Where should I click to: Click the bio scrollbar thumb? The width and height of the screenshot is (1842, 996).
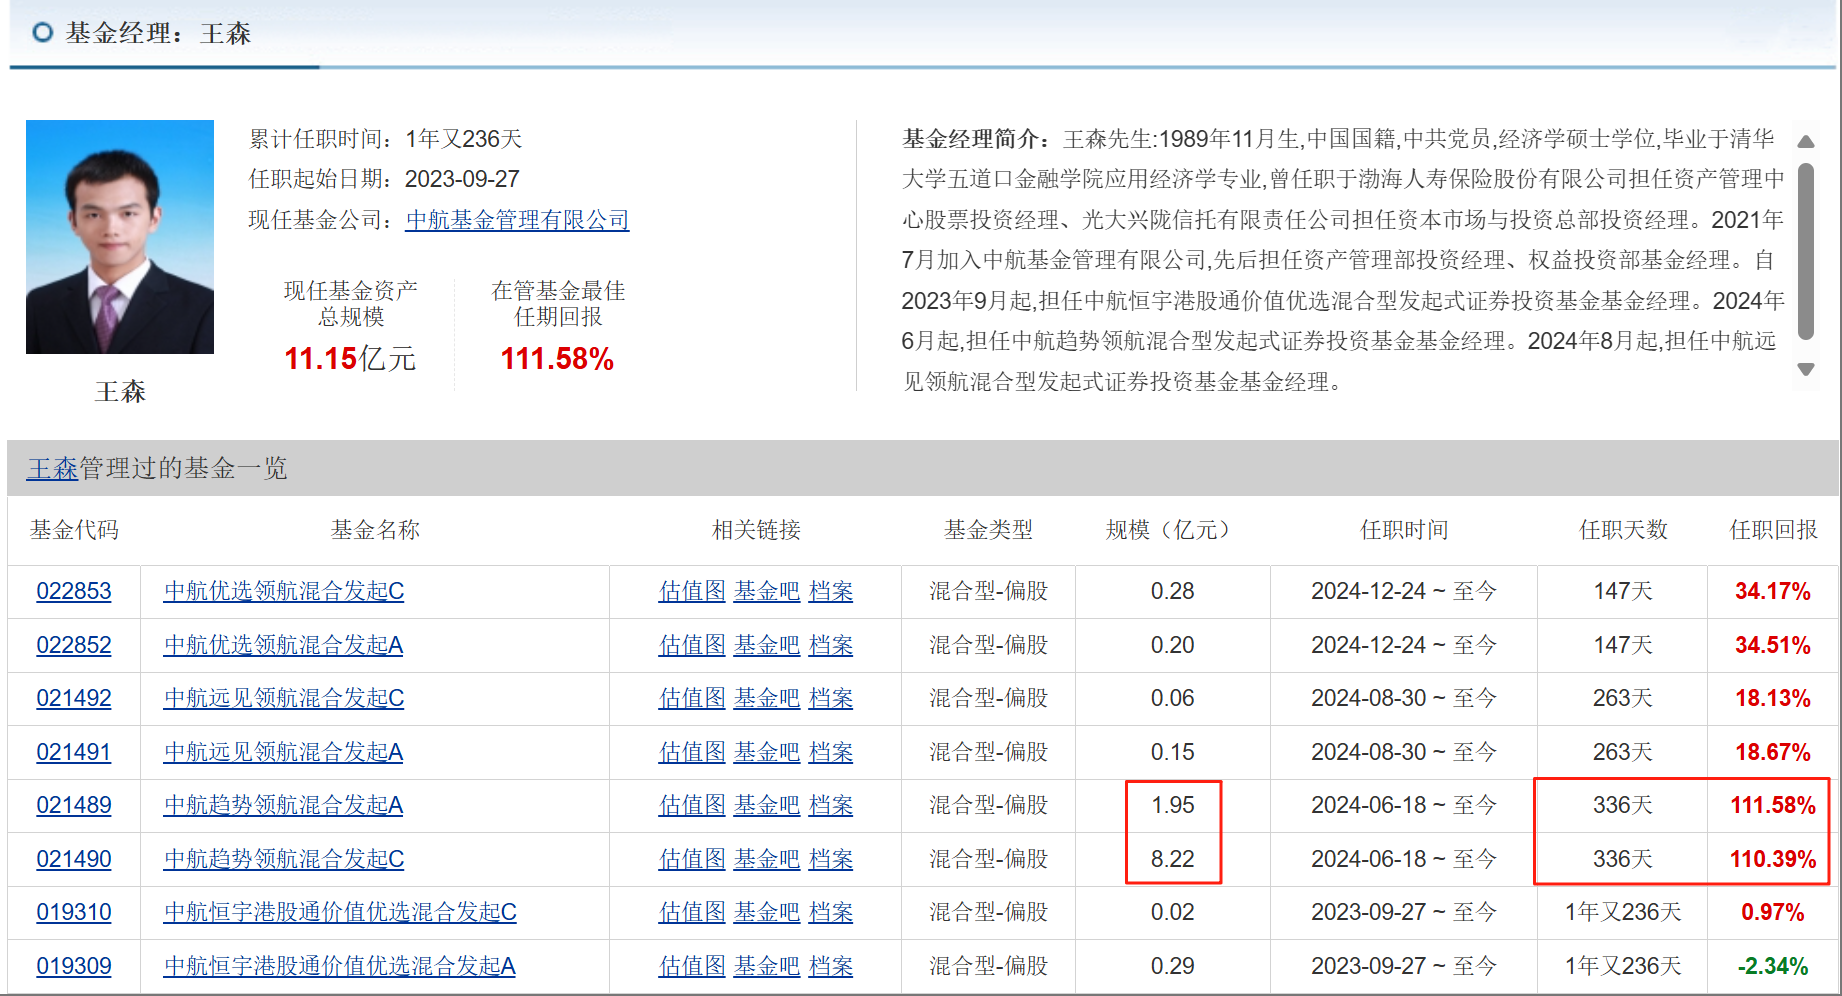coord(1805,252)
